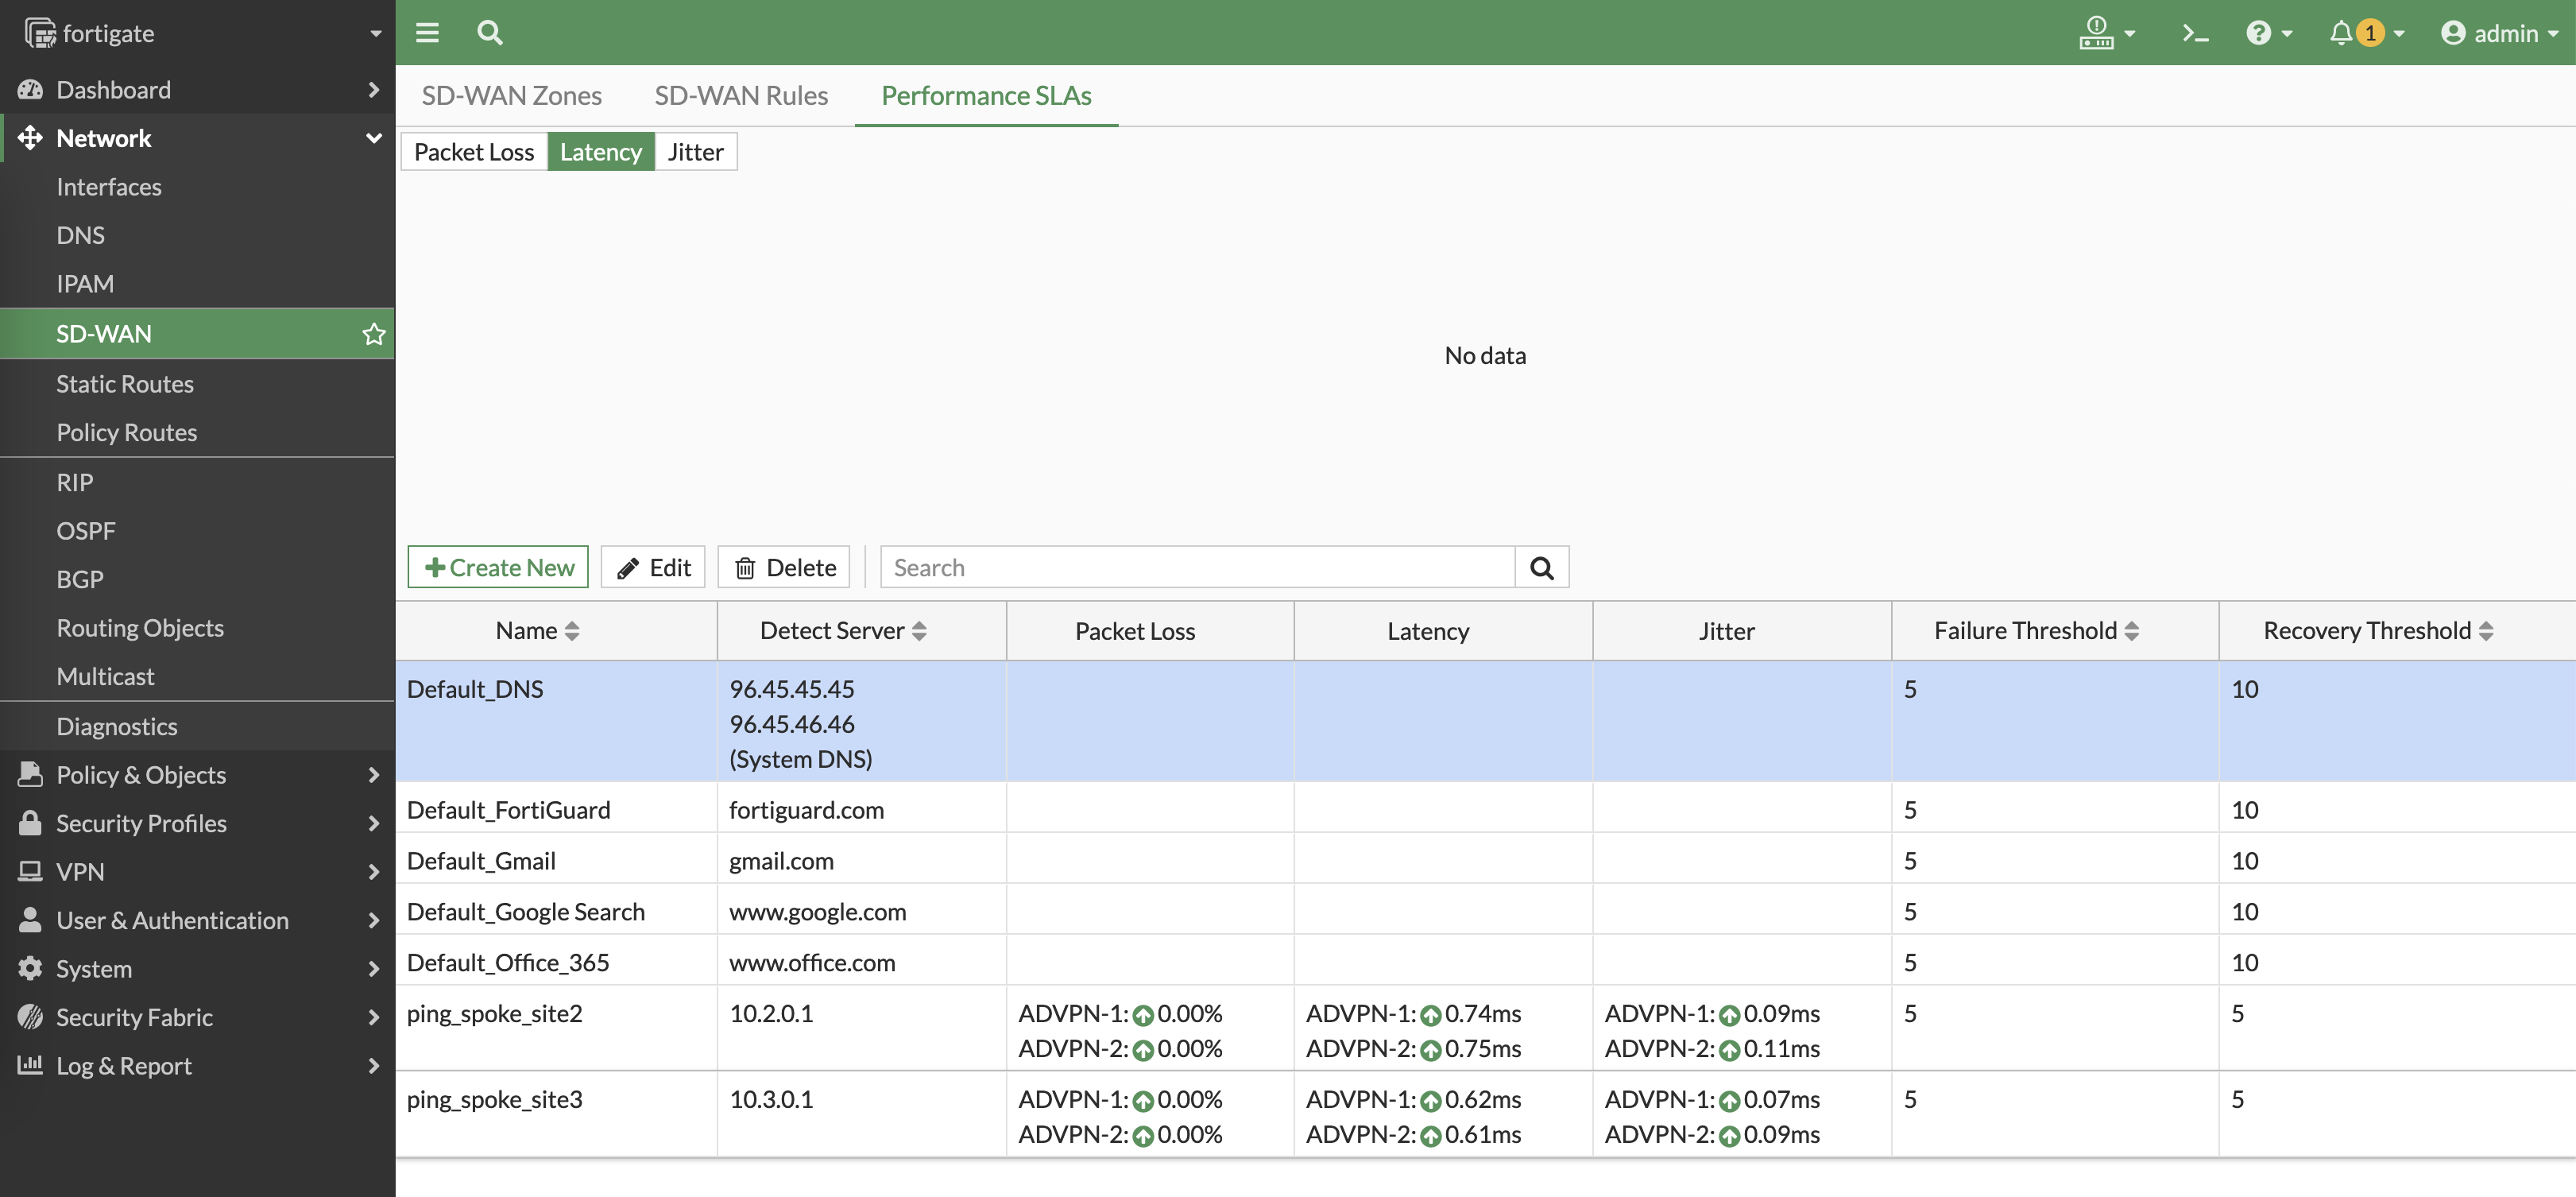Open the notifications bell icon
The height and width of the screenshot is (1197, 2576).
pos(2340,33)
